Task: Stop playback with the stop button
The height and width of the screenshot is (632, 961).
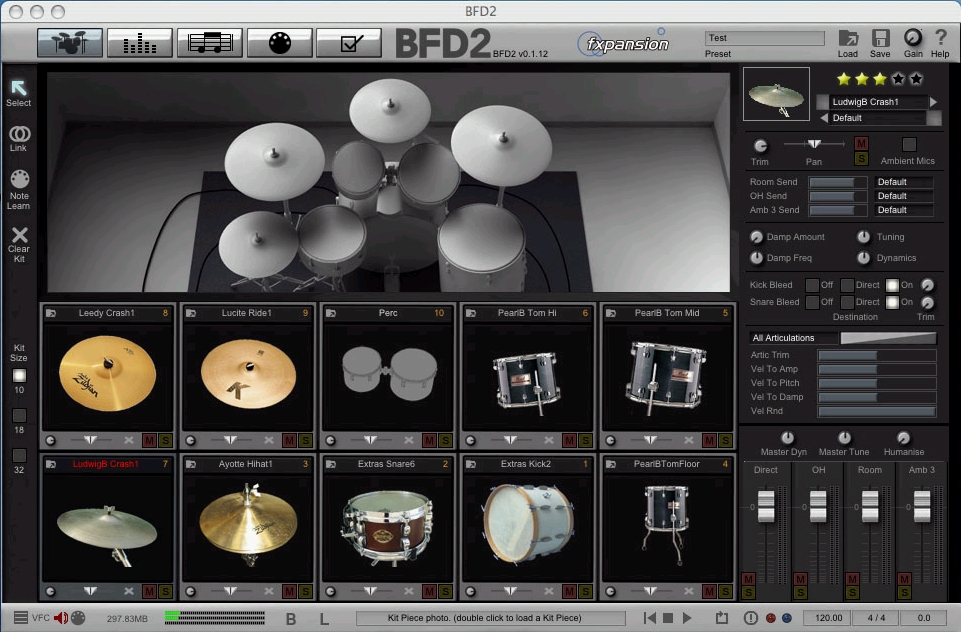Action: (669, 618)
